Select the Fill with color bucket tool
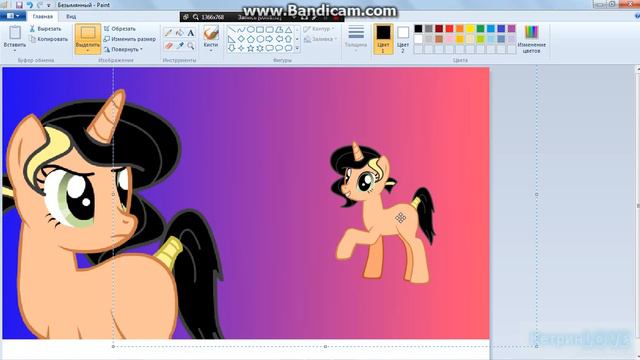The width and height of the screenshot is (640, 360). (x=180, y=33)
